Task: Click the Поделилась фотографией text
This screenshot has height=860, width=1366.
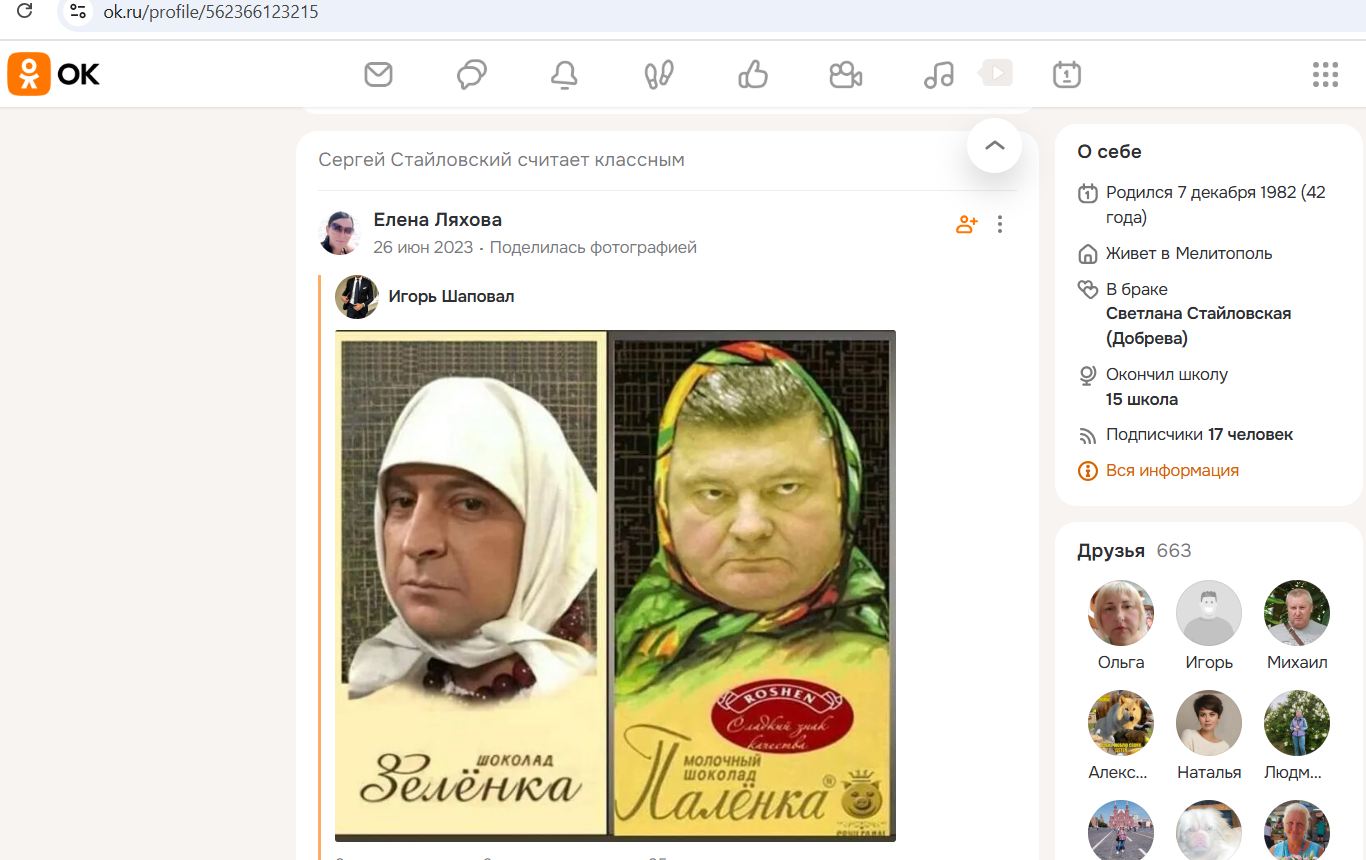Action: click(x=593, y=247)
